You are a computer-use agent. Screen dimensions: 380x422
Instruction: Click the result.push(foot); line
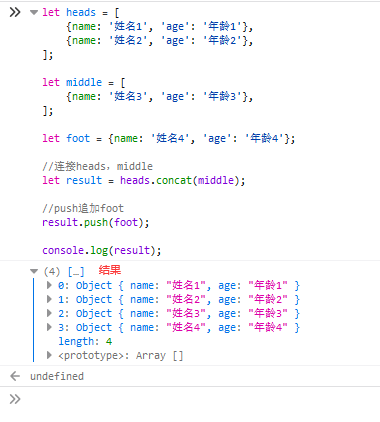(96, 222)
